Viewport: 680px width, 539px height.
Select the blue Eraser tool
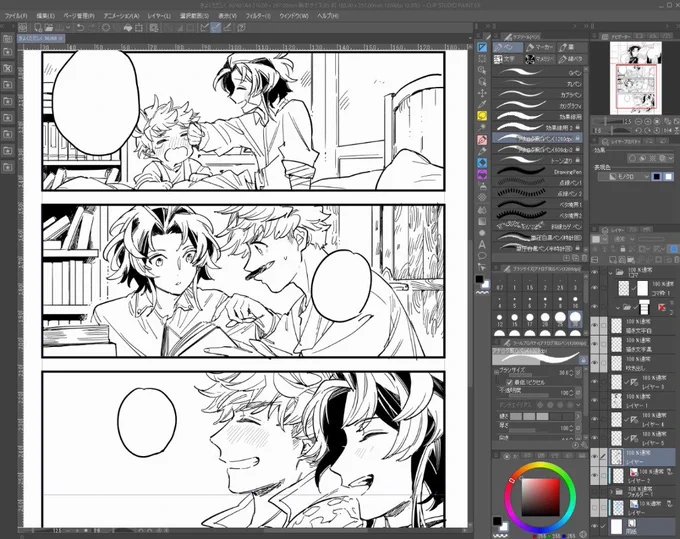(482, 163)
